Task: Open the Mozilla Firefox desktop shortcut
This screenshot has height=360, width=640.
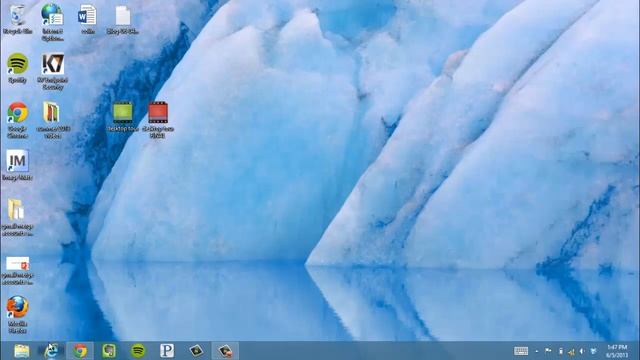Action: (17, 314)
